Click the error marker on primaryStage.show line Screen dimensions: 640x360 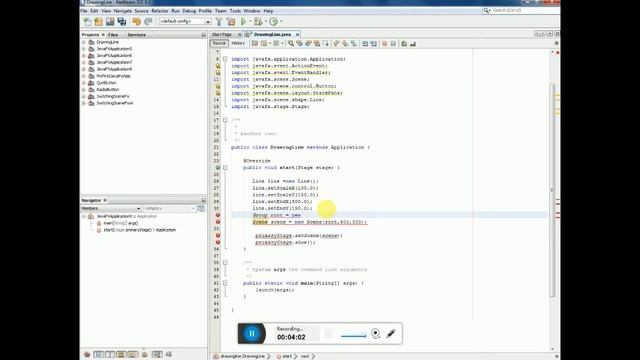click(x=218, y=242)
